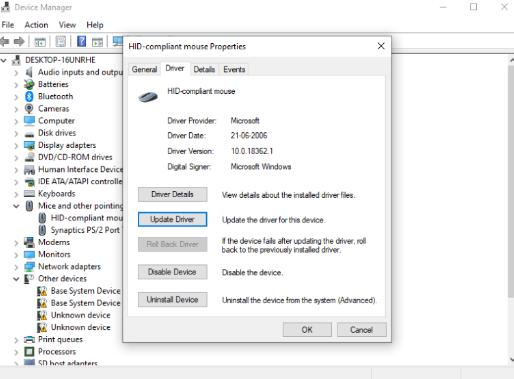
Task: Switch to the Events tab
Action: pyautogui.click(x=234, y=69)
